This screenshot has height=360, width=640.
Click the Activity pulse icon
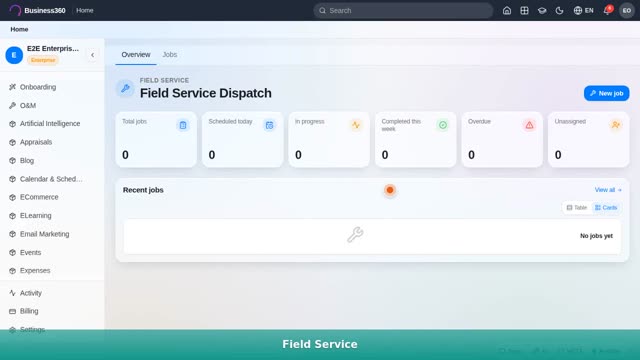13,293
